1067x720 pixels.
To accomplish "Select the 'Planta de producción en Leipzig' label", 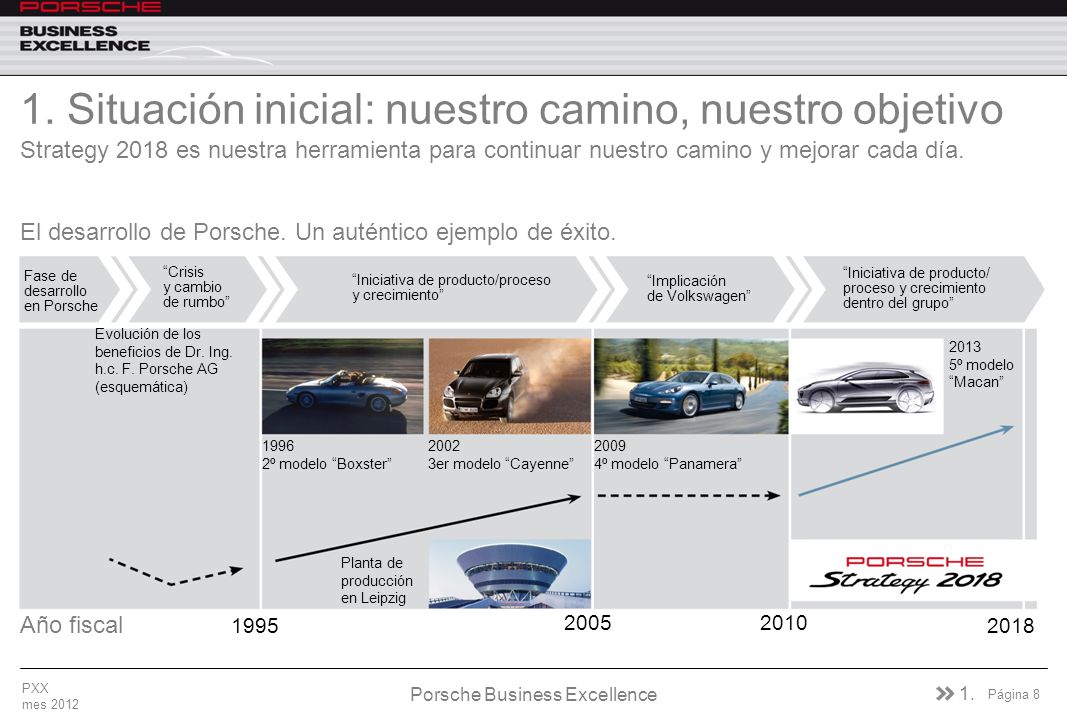I will (376, 580).
